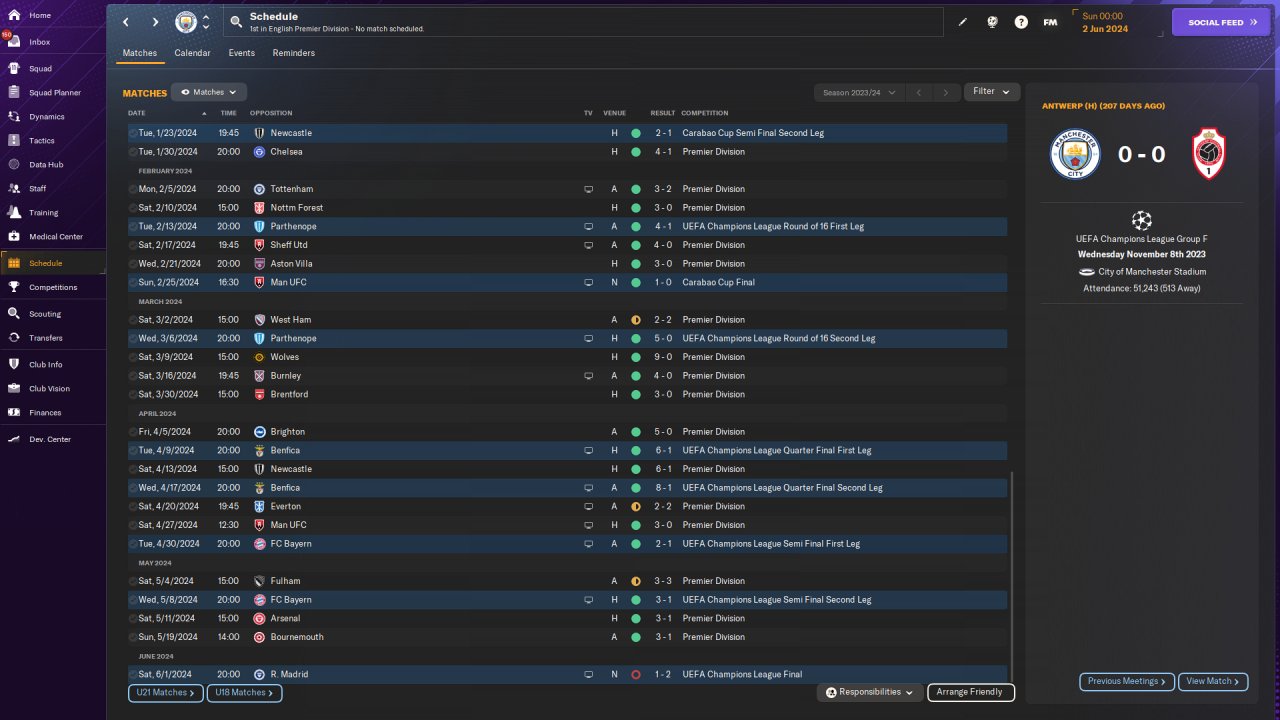
Task: Go to the Training screen
Action: (x=44, y=213)
